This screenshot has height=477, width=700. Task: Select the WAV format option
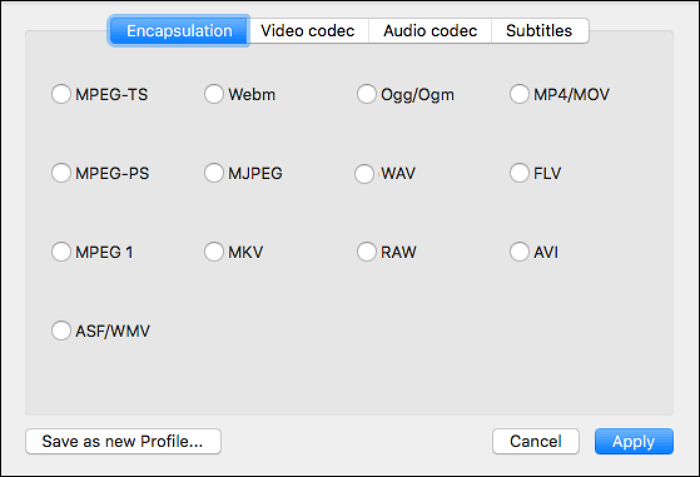[365, 174]
